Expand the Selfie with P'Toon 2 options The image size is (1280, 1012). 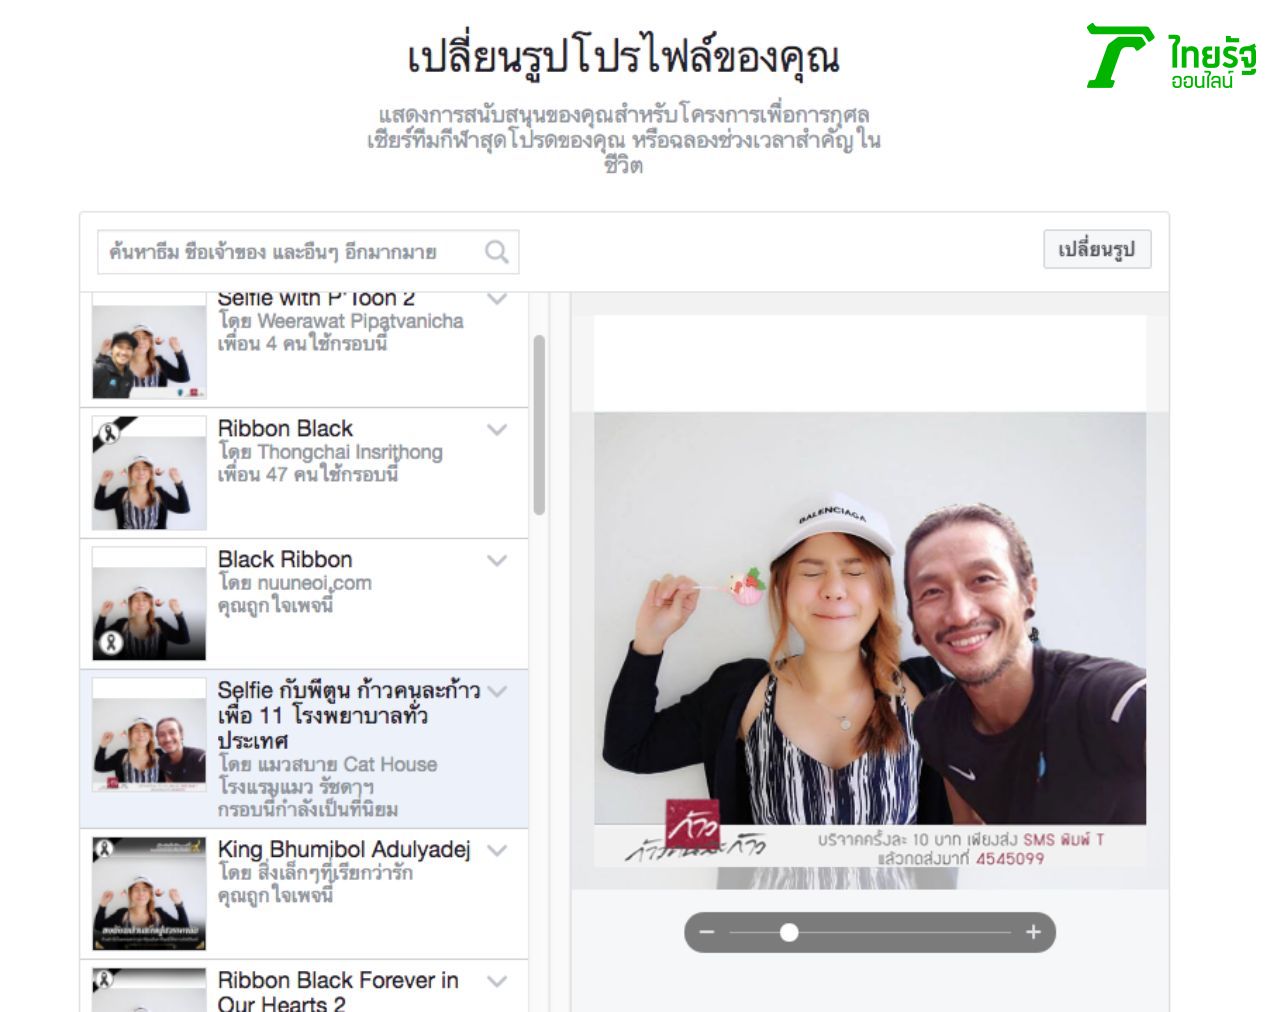tap(495, 296)
